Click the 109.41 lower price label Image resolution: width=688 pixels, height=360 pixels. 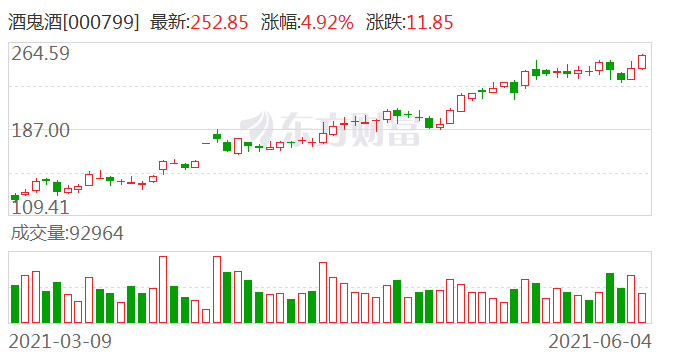pyautogui.click(x=40, y=207)
